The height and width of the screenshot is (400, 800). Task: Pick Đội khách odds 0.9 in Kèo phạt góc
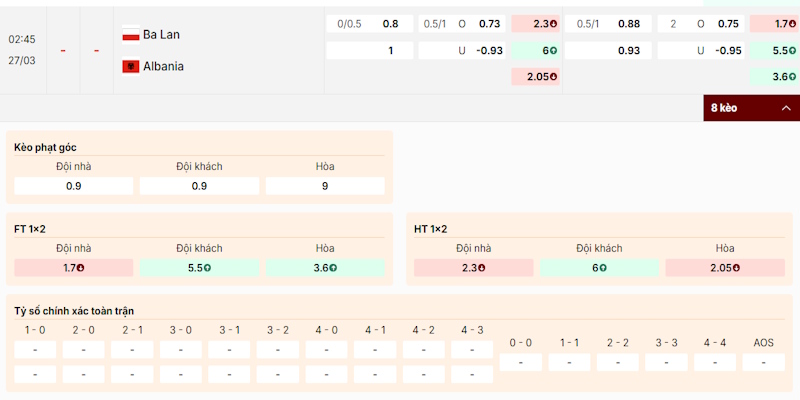[199, 186]
